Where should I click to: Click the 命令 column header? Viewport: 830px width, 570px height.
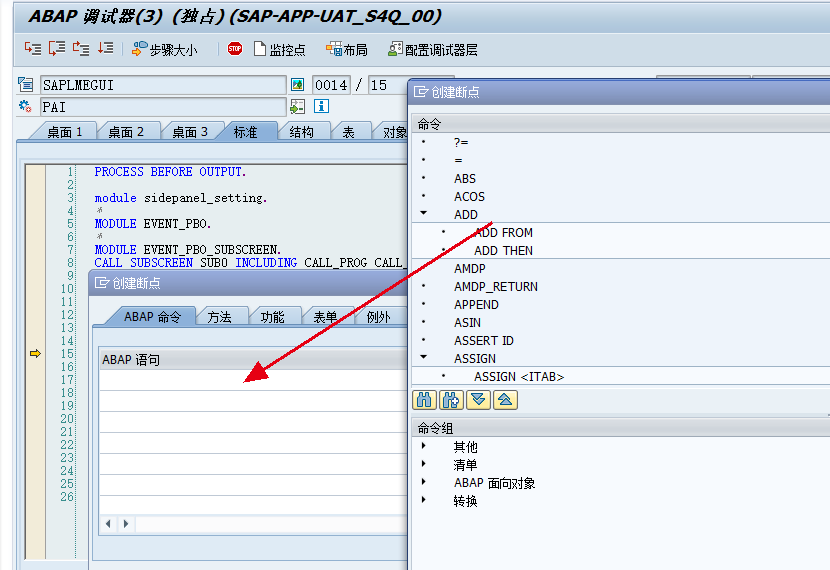pos(621,124)
